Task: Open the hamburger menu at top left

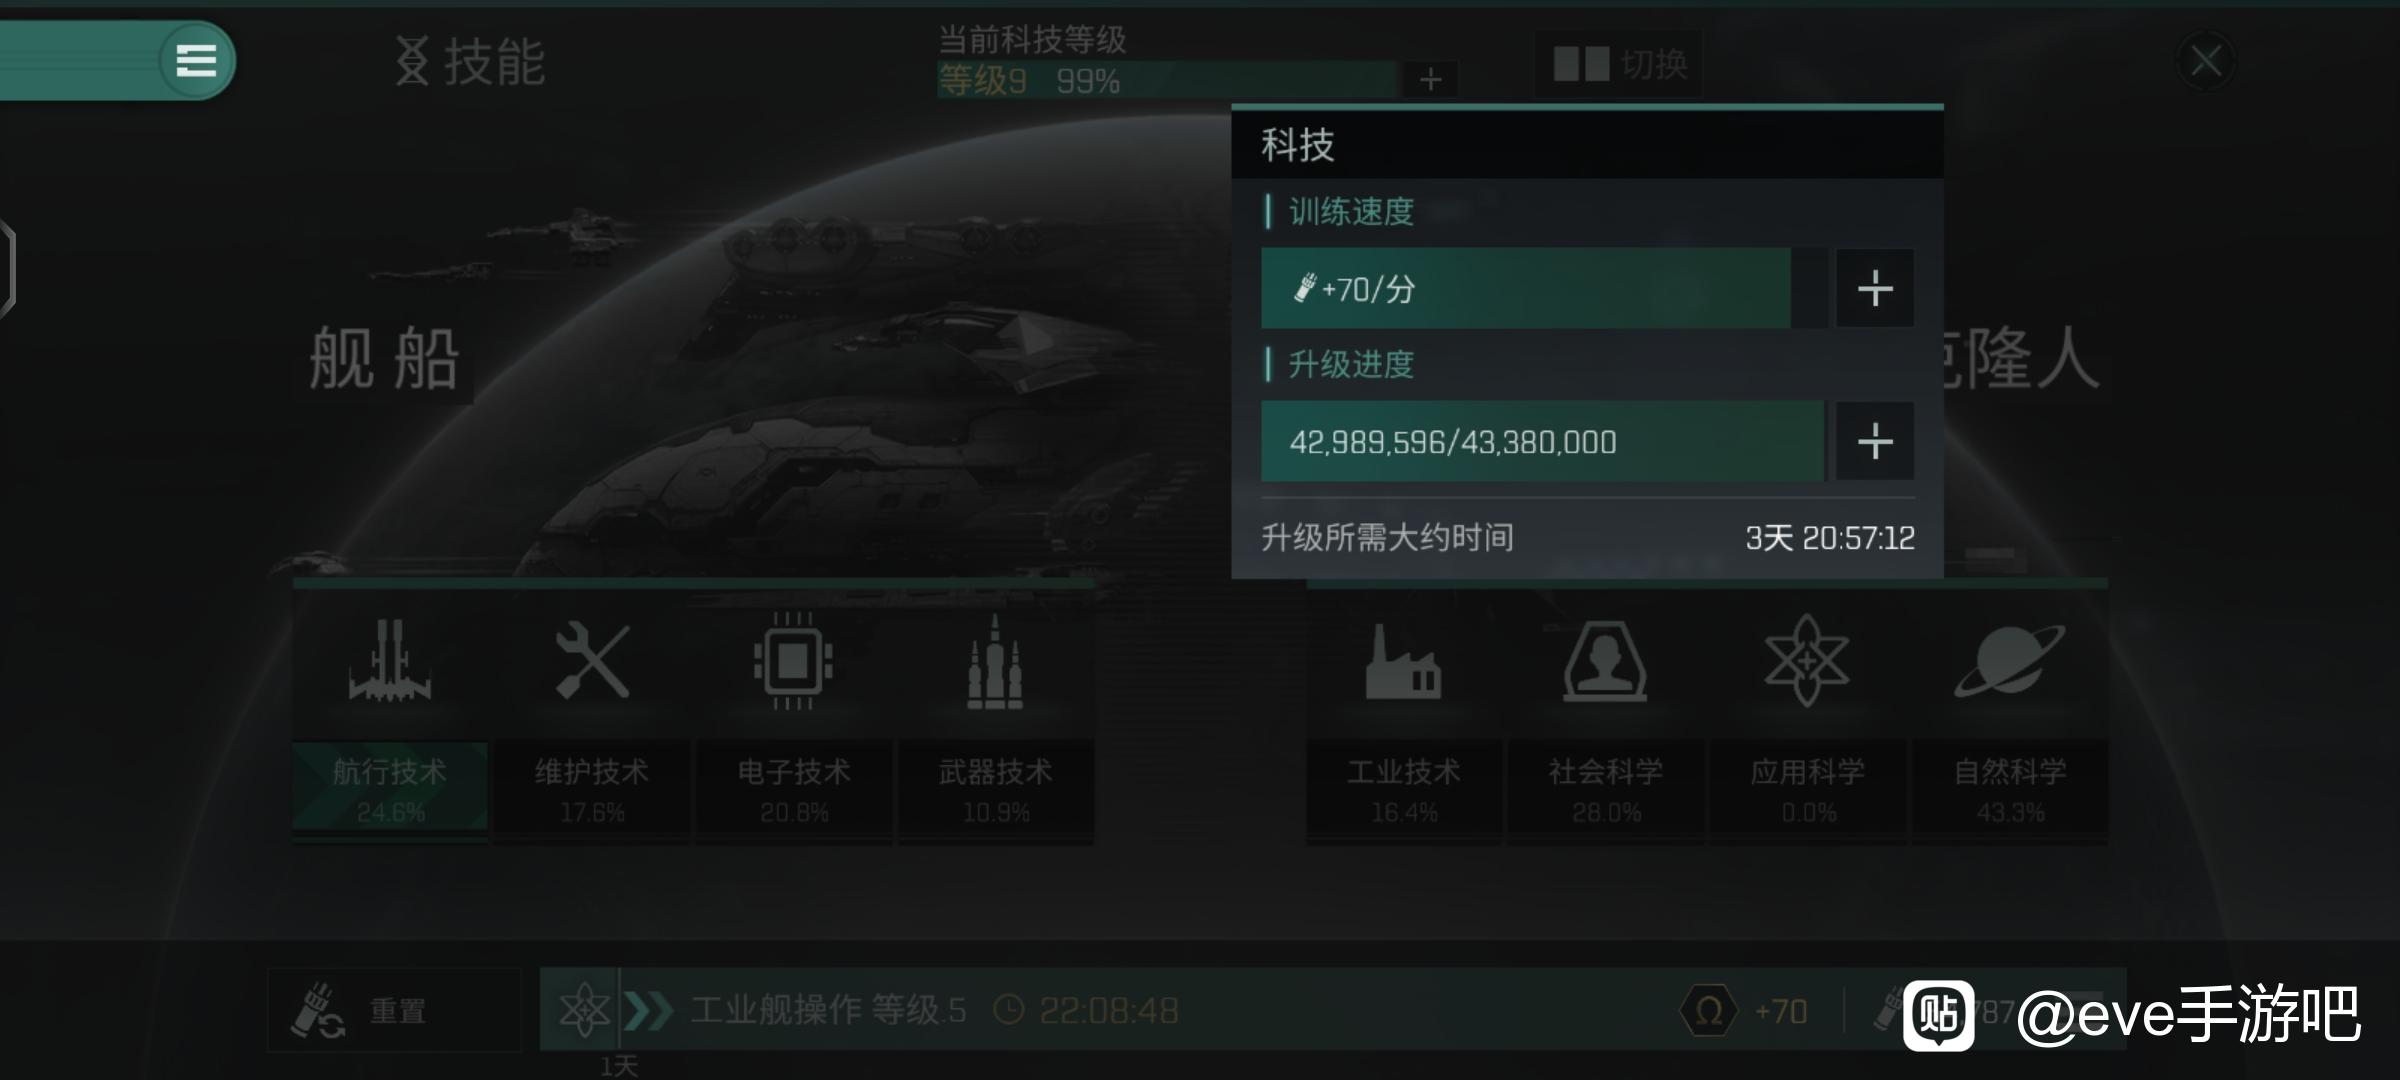Action: click(x=196, y=60)
